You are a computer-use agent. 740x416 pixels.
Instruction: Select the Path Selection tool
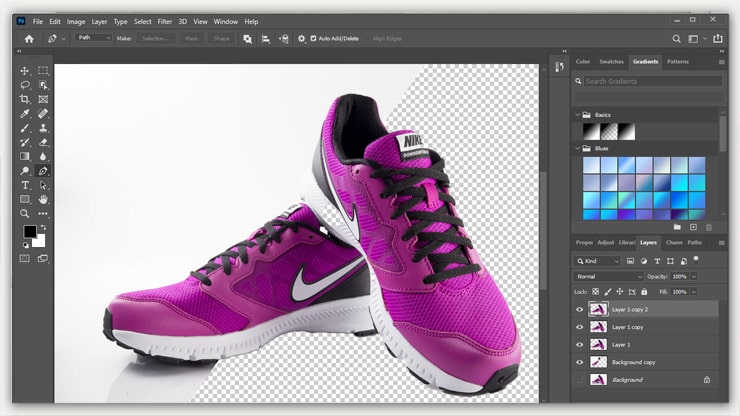click(x=43, y=185)
